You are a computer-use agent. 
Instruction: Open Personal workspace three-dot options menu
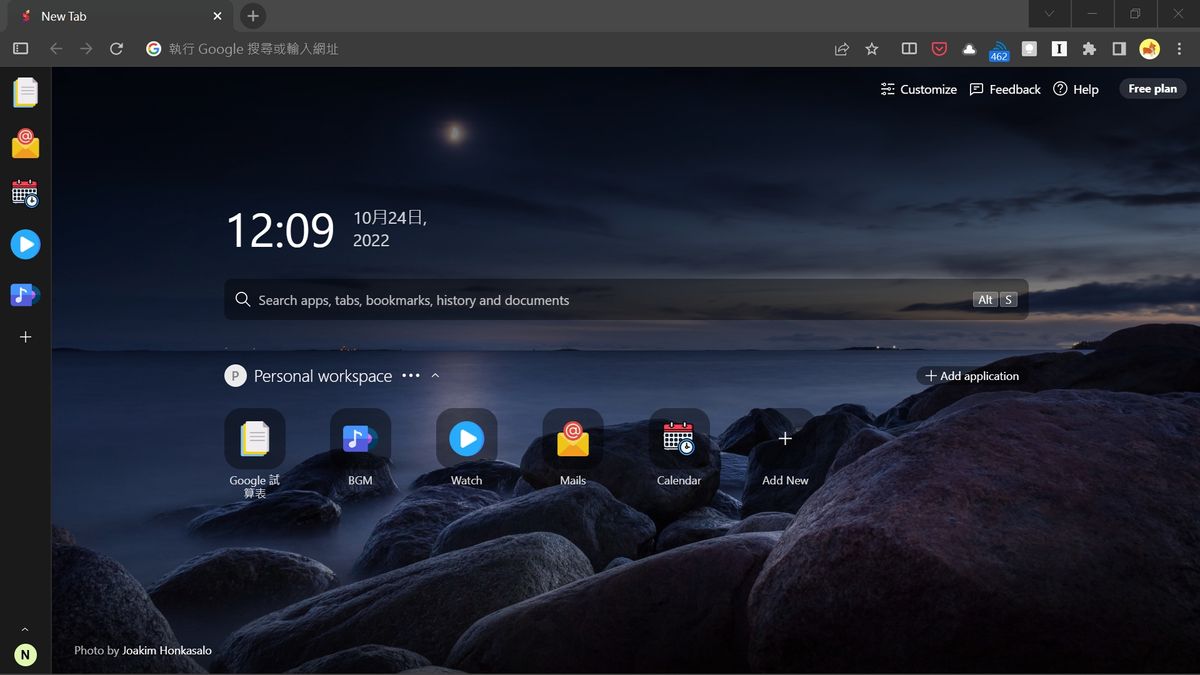point(411,376)
